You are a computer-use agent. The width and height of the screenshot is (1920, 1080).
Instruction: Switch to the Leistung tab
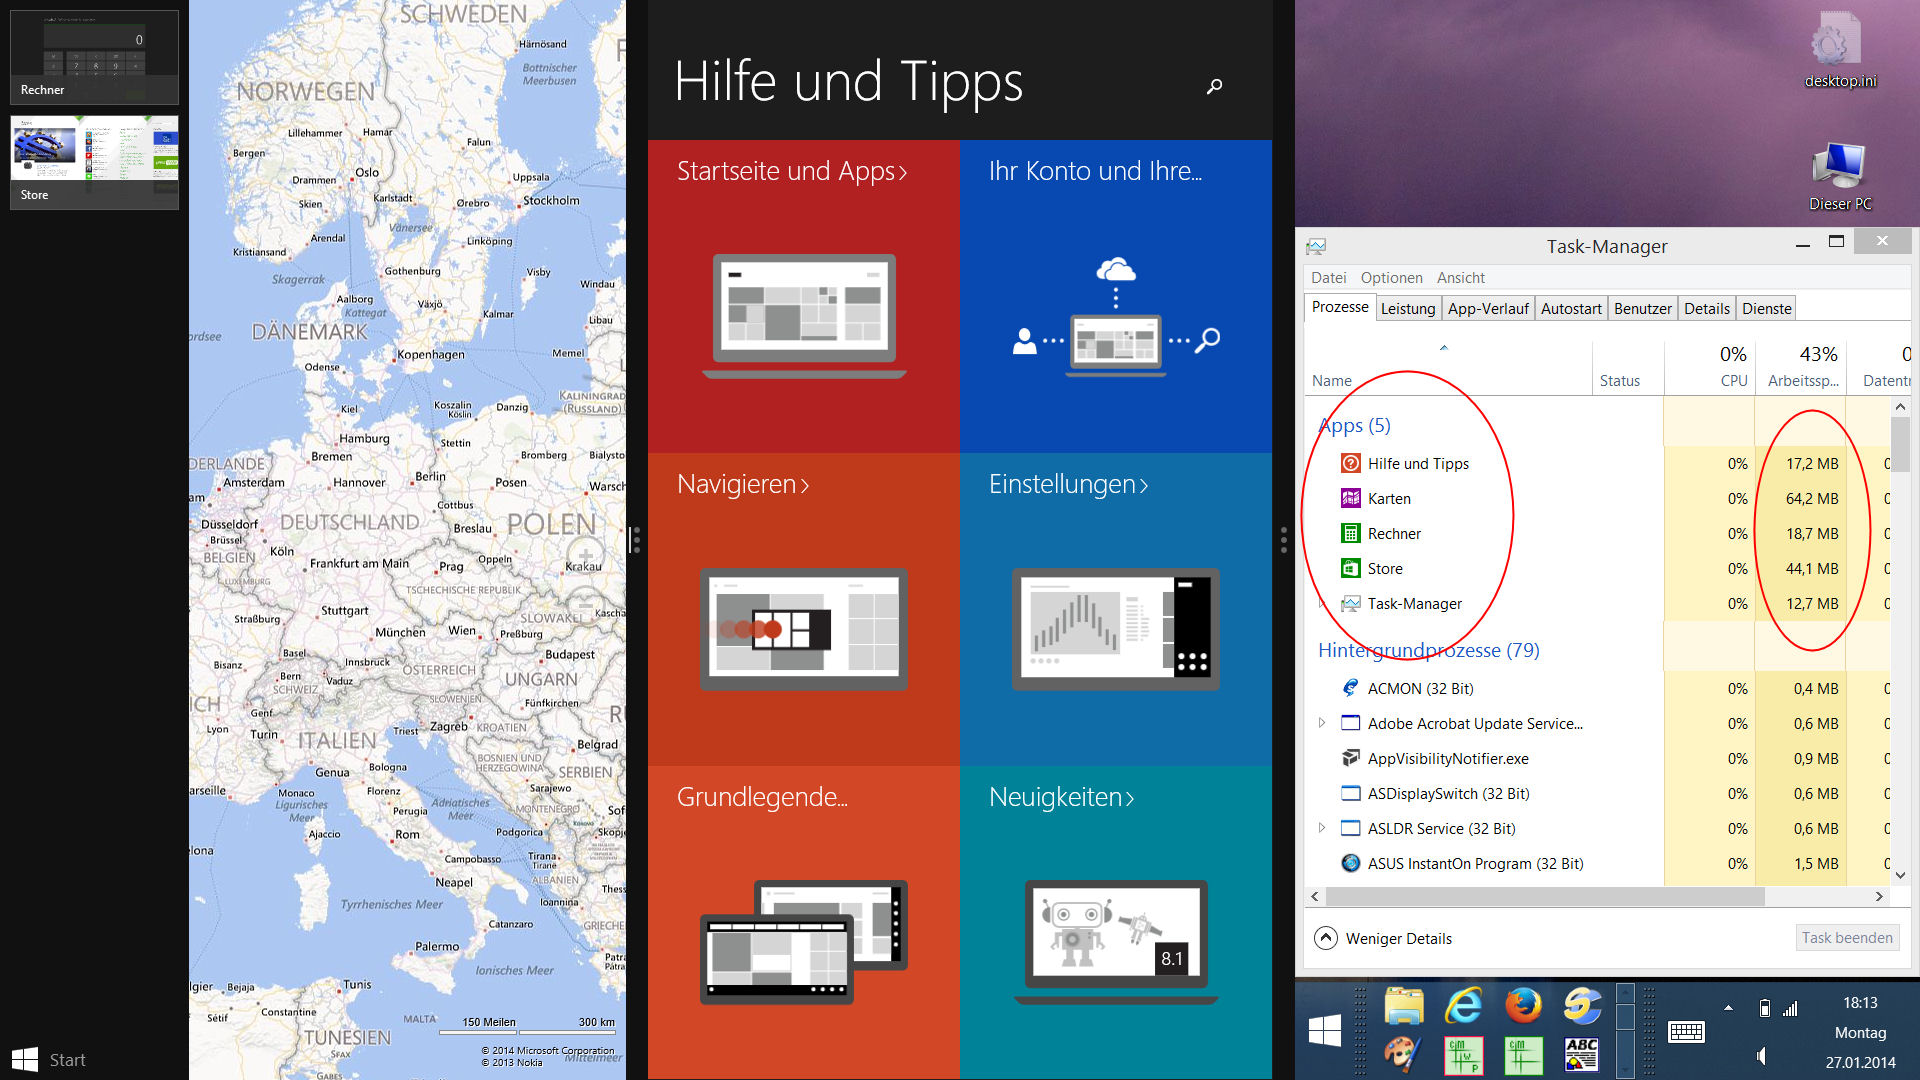pyautogui.click(x=1407, y=308)
